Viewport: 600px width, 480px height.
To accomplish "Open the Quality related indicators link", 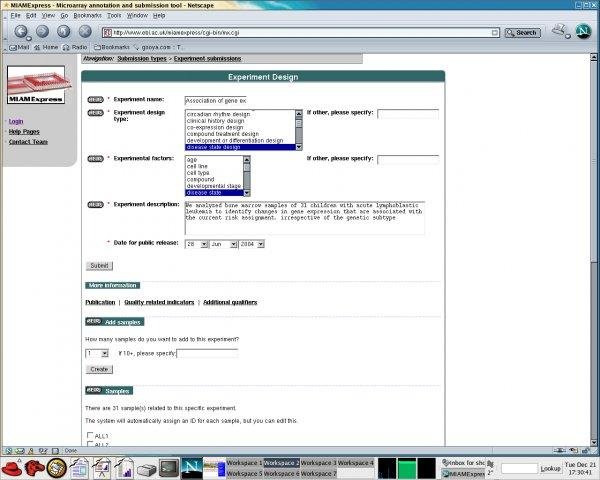I will pos(159,302).
